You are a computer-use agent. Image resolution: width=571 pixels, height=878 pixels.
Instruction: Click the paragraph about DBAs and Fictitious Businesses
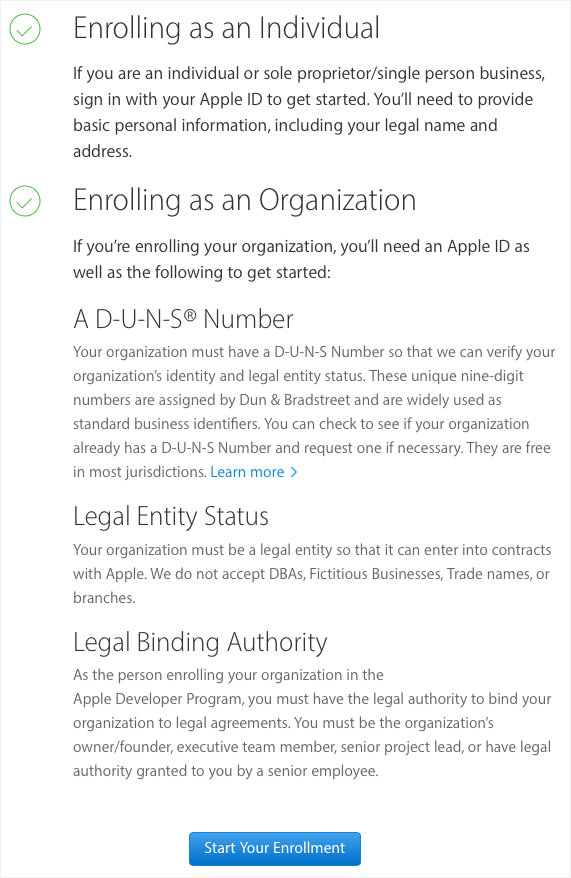click(312, 574)
